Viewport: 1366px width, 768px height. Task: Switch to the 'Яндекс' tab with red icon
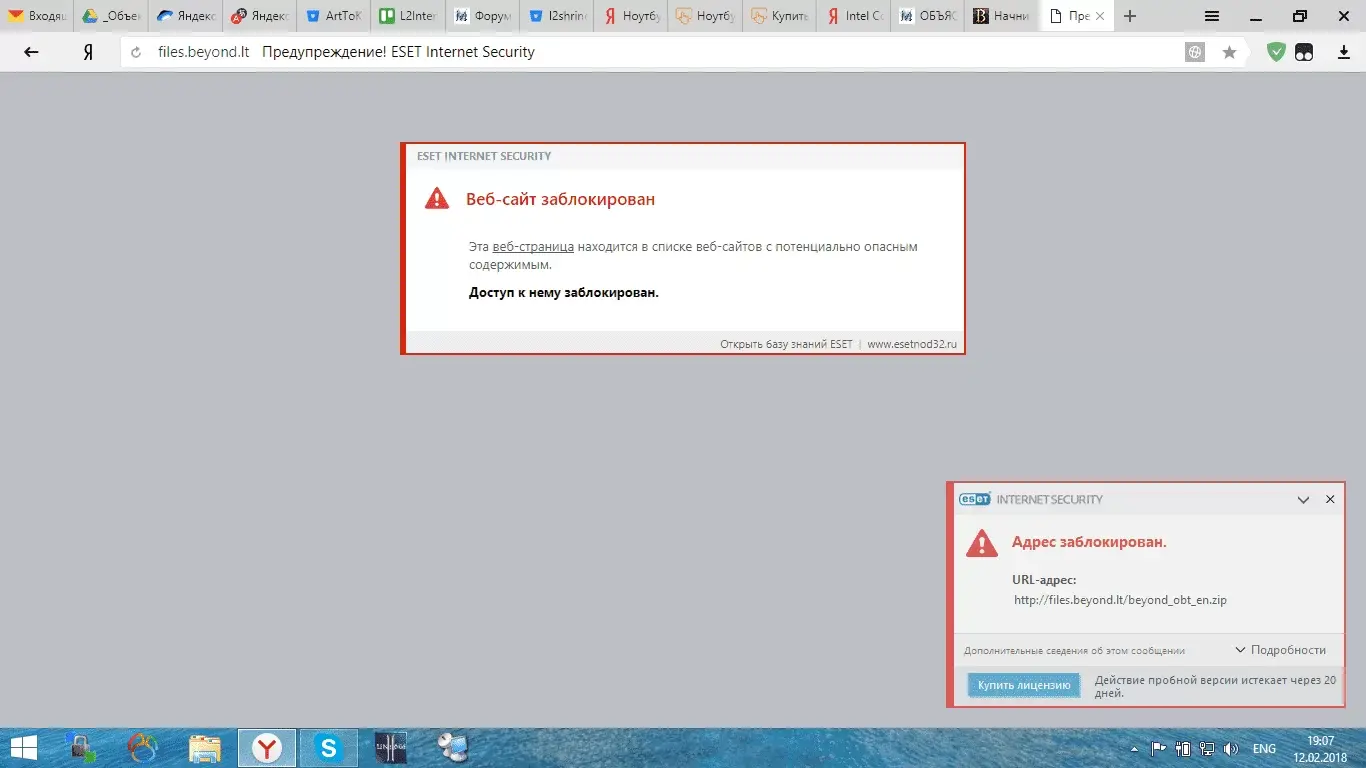[x=260, y=16]
